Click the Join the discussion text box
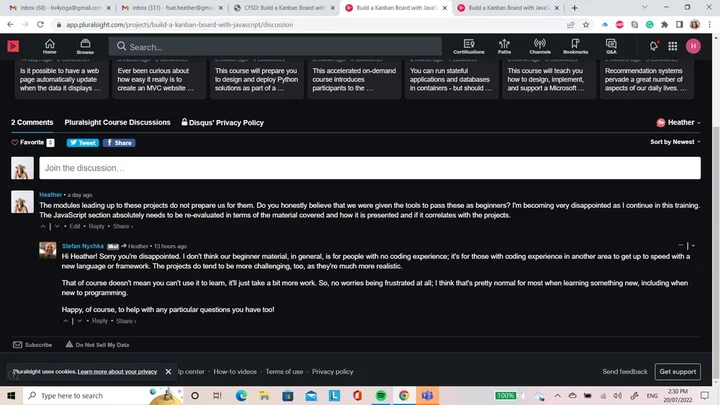 [x=370, y=168]
